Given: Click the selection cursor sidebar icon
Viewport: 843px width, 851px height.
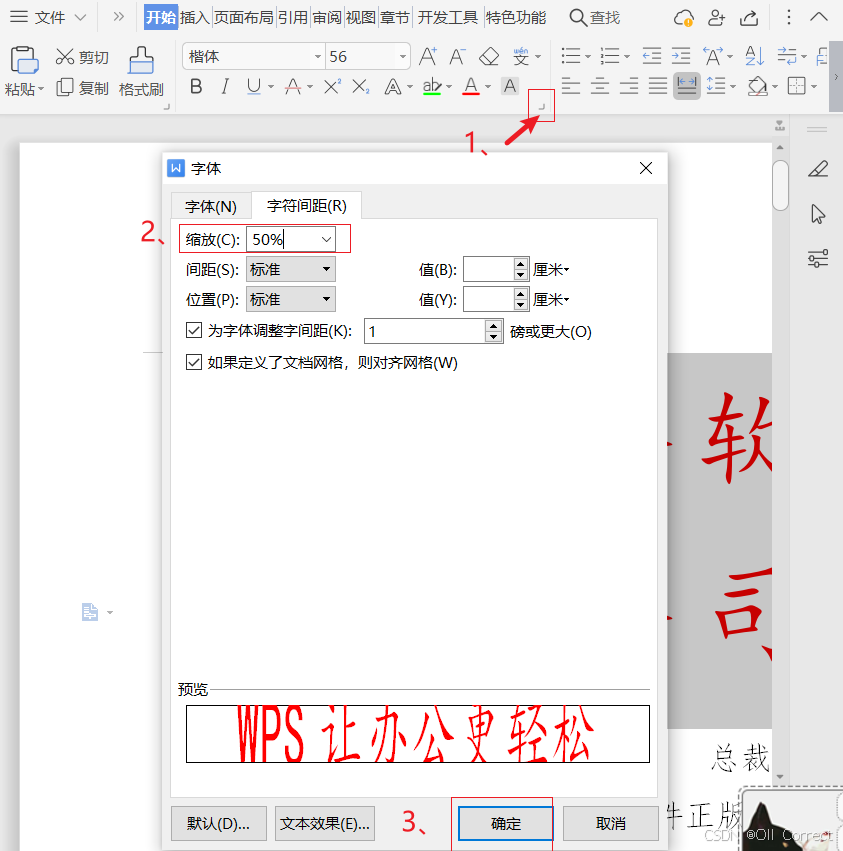Looking at the screenshot, I should (x=818, y=214).
